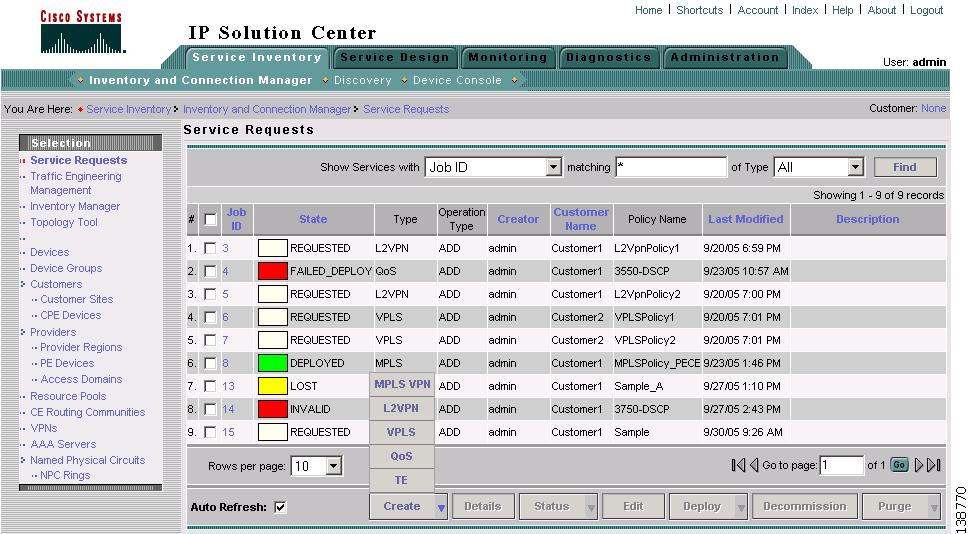The image size is (968, 534).
Task: Click the green Go page button
Action: pos(899,465)
